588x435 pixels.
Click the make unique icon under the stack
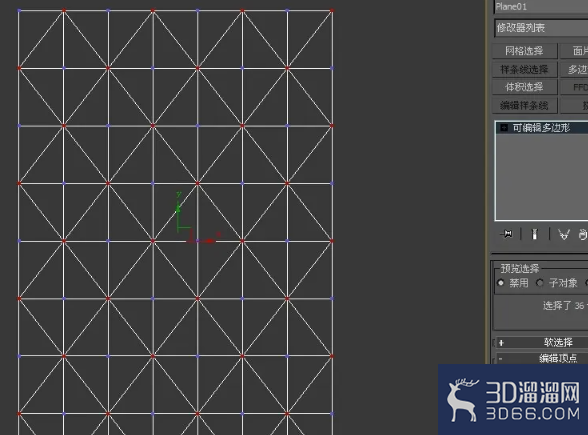[x=564, y=234]
